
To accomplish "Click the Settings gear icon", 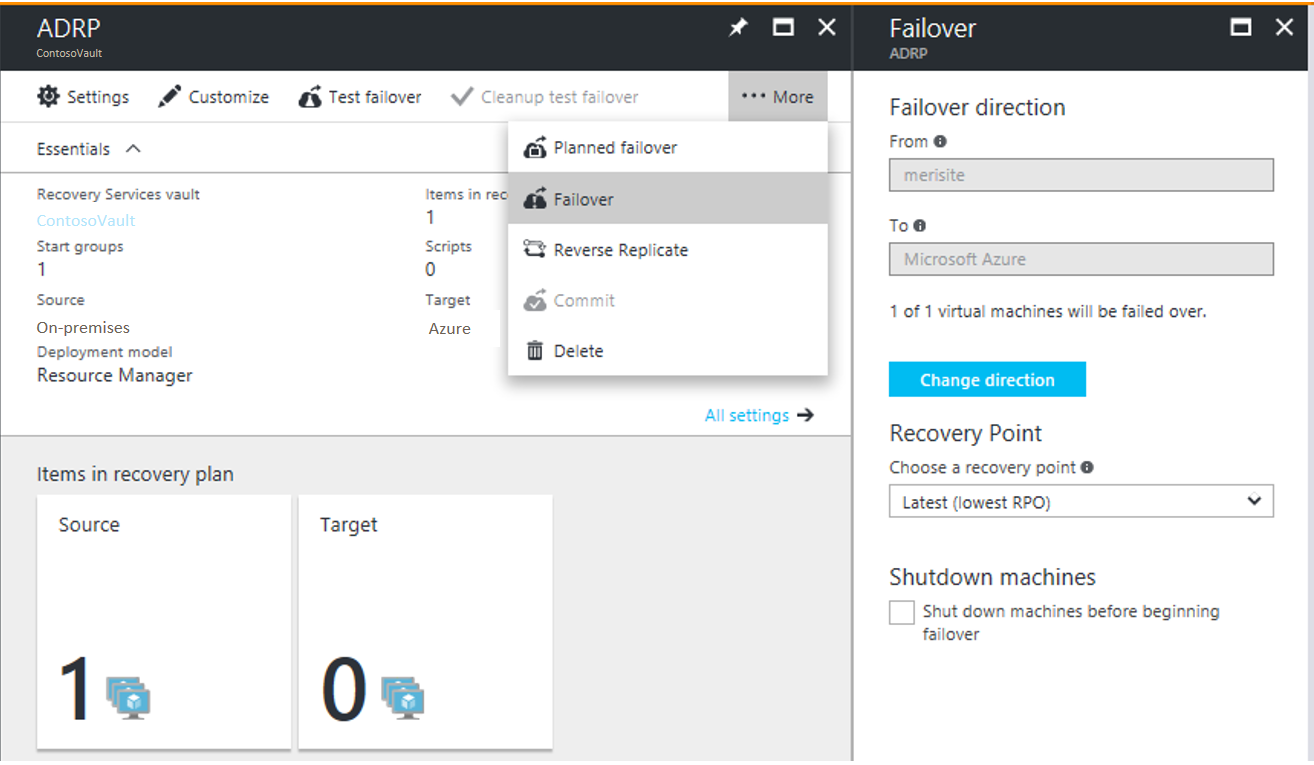I will (48, 96).
